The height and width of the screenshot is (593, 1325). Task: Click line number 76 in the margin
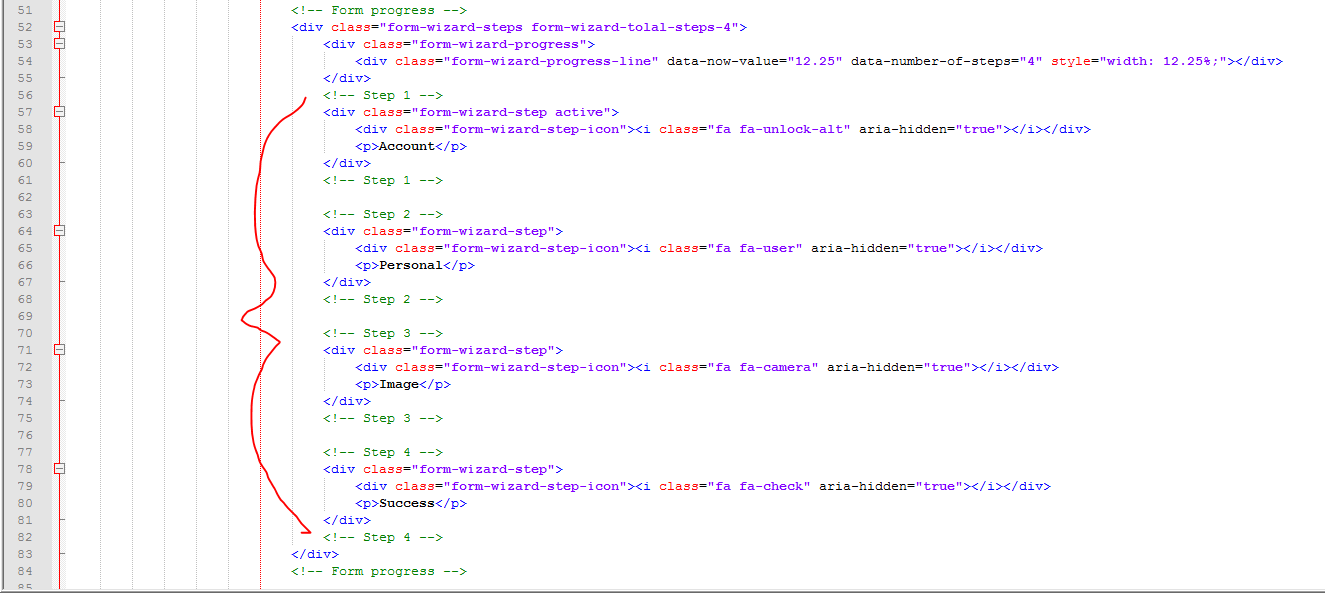25,435
